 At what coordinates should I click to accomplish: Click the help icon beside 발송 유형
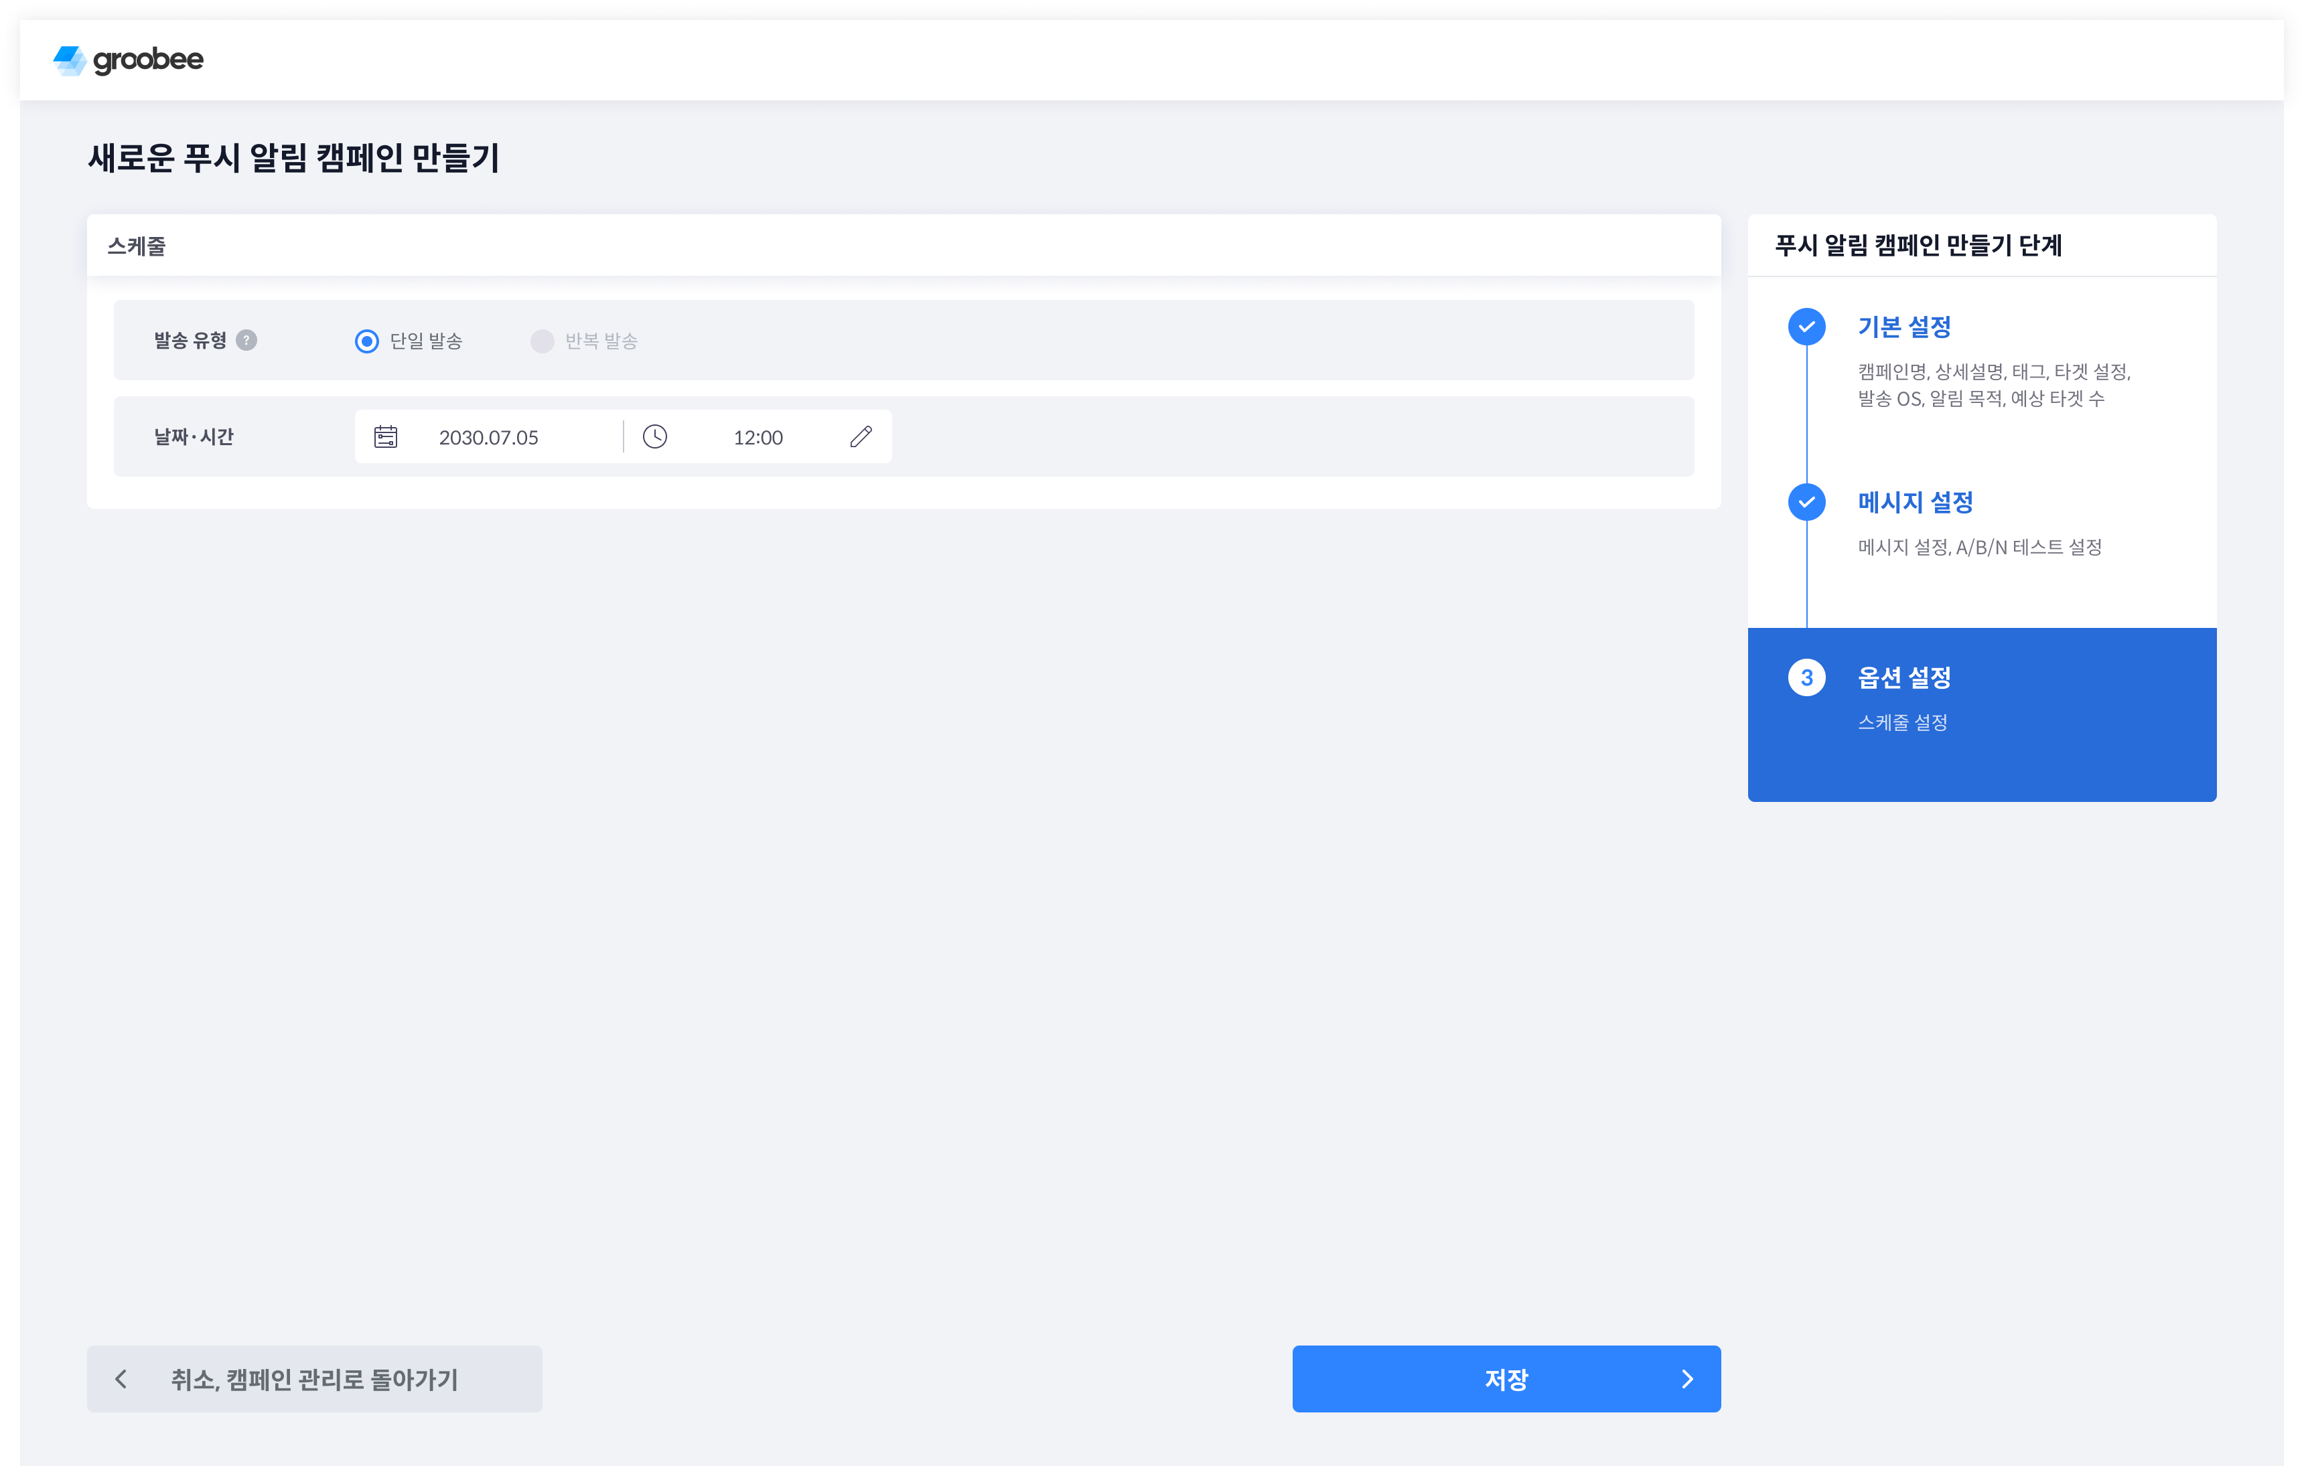tap(246, 340)
